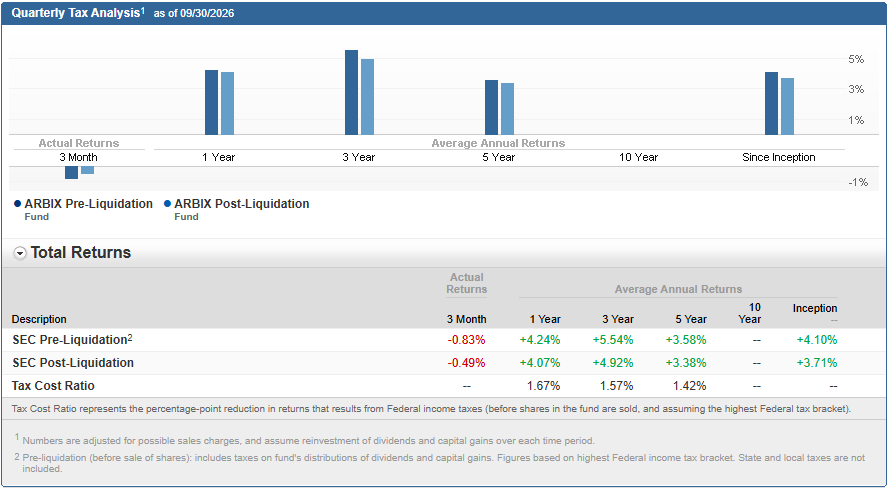Click the ARBIX Pre-Liquidation legend dot
Viewport: 888px width, 488px height.
pyautogui.click(x=18, y=204)
